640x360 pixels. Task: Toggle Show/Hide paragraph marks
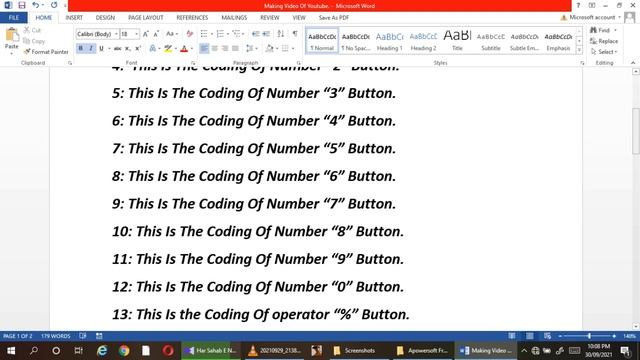pos(295,34)
